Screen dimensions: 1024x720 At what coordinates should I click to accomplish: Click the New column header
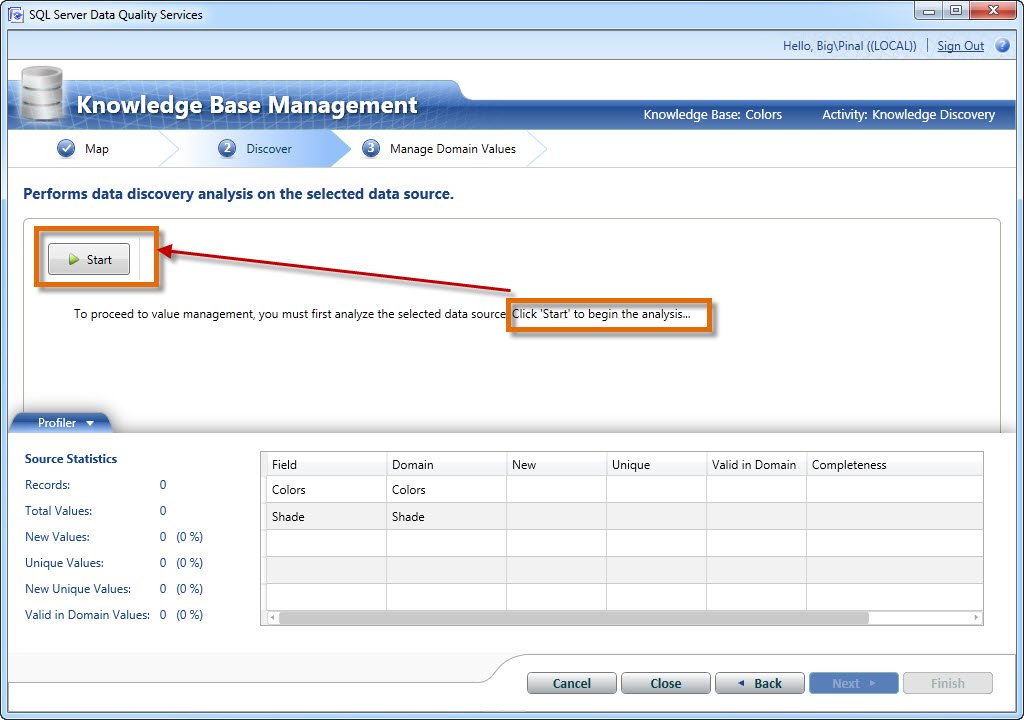tap(556, 465)
